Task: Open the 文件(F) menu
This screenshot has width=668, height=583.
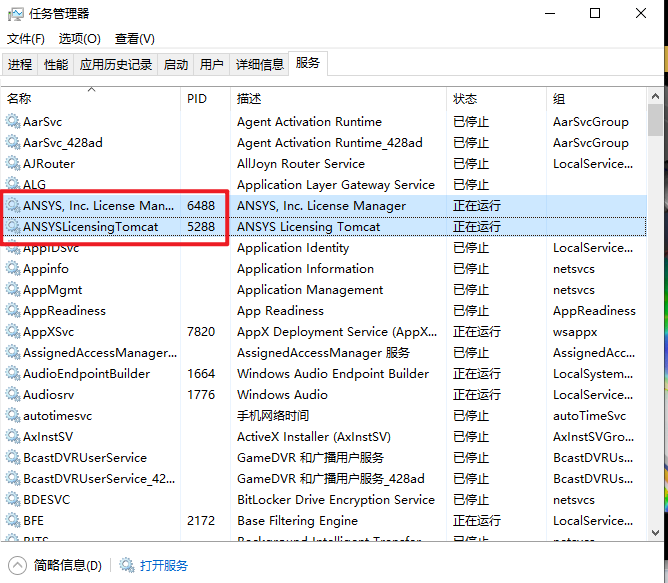Action: pyautogui.click(x=26, y=39)
